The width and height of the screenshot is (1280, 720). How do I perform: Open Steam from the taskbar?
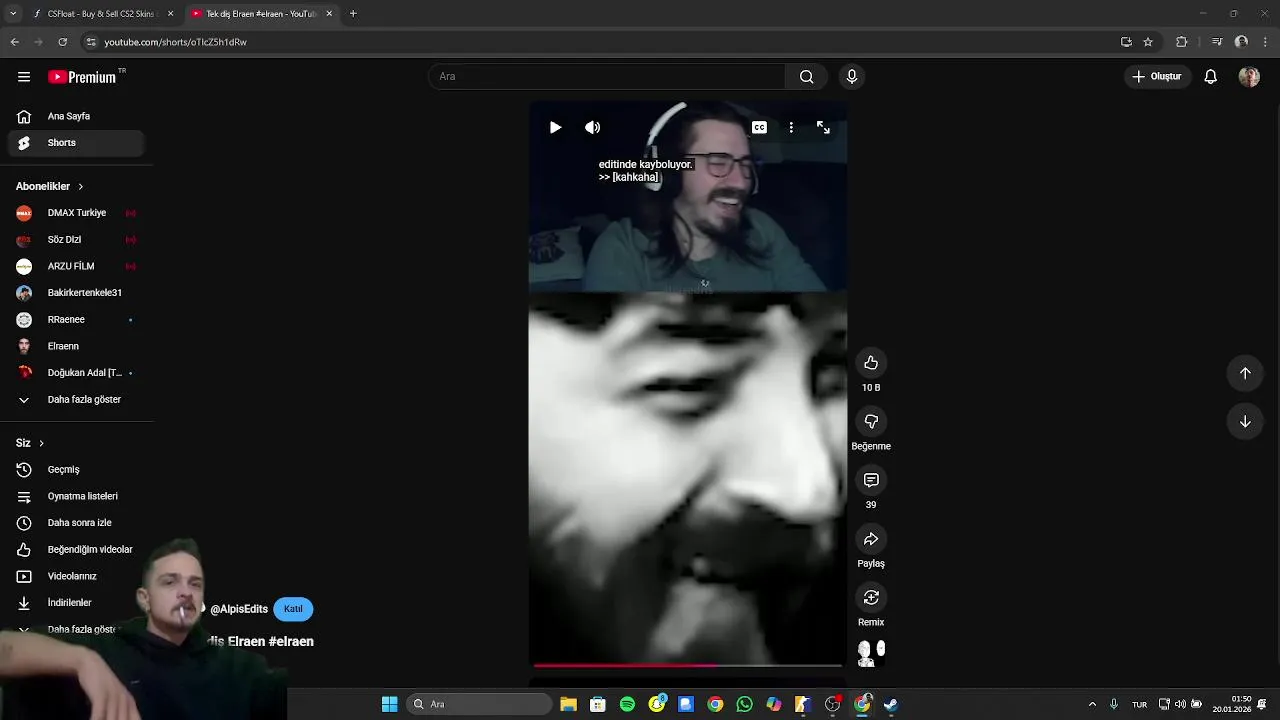coord(891,704)
